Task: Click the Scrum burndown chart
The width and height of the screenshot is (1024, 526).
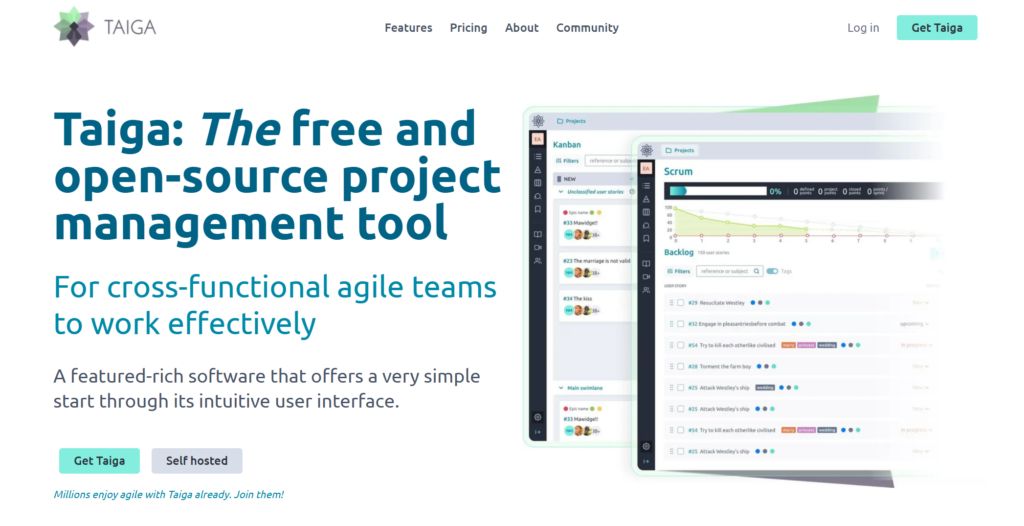Action: [793, 222]
